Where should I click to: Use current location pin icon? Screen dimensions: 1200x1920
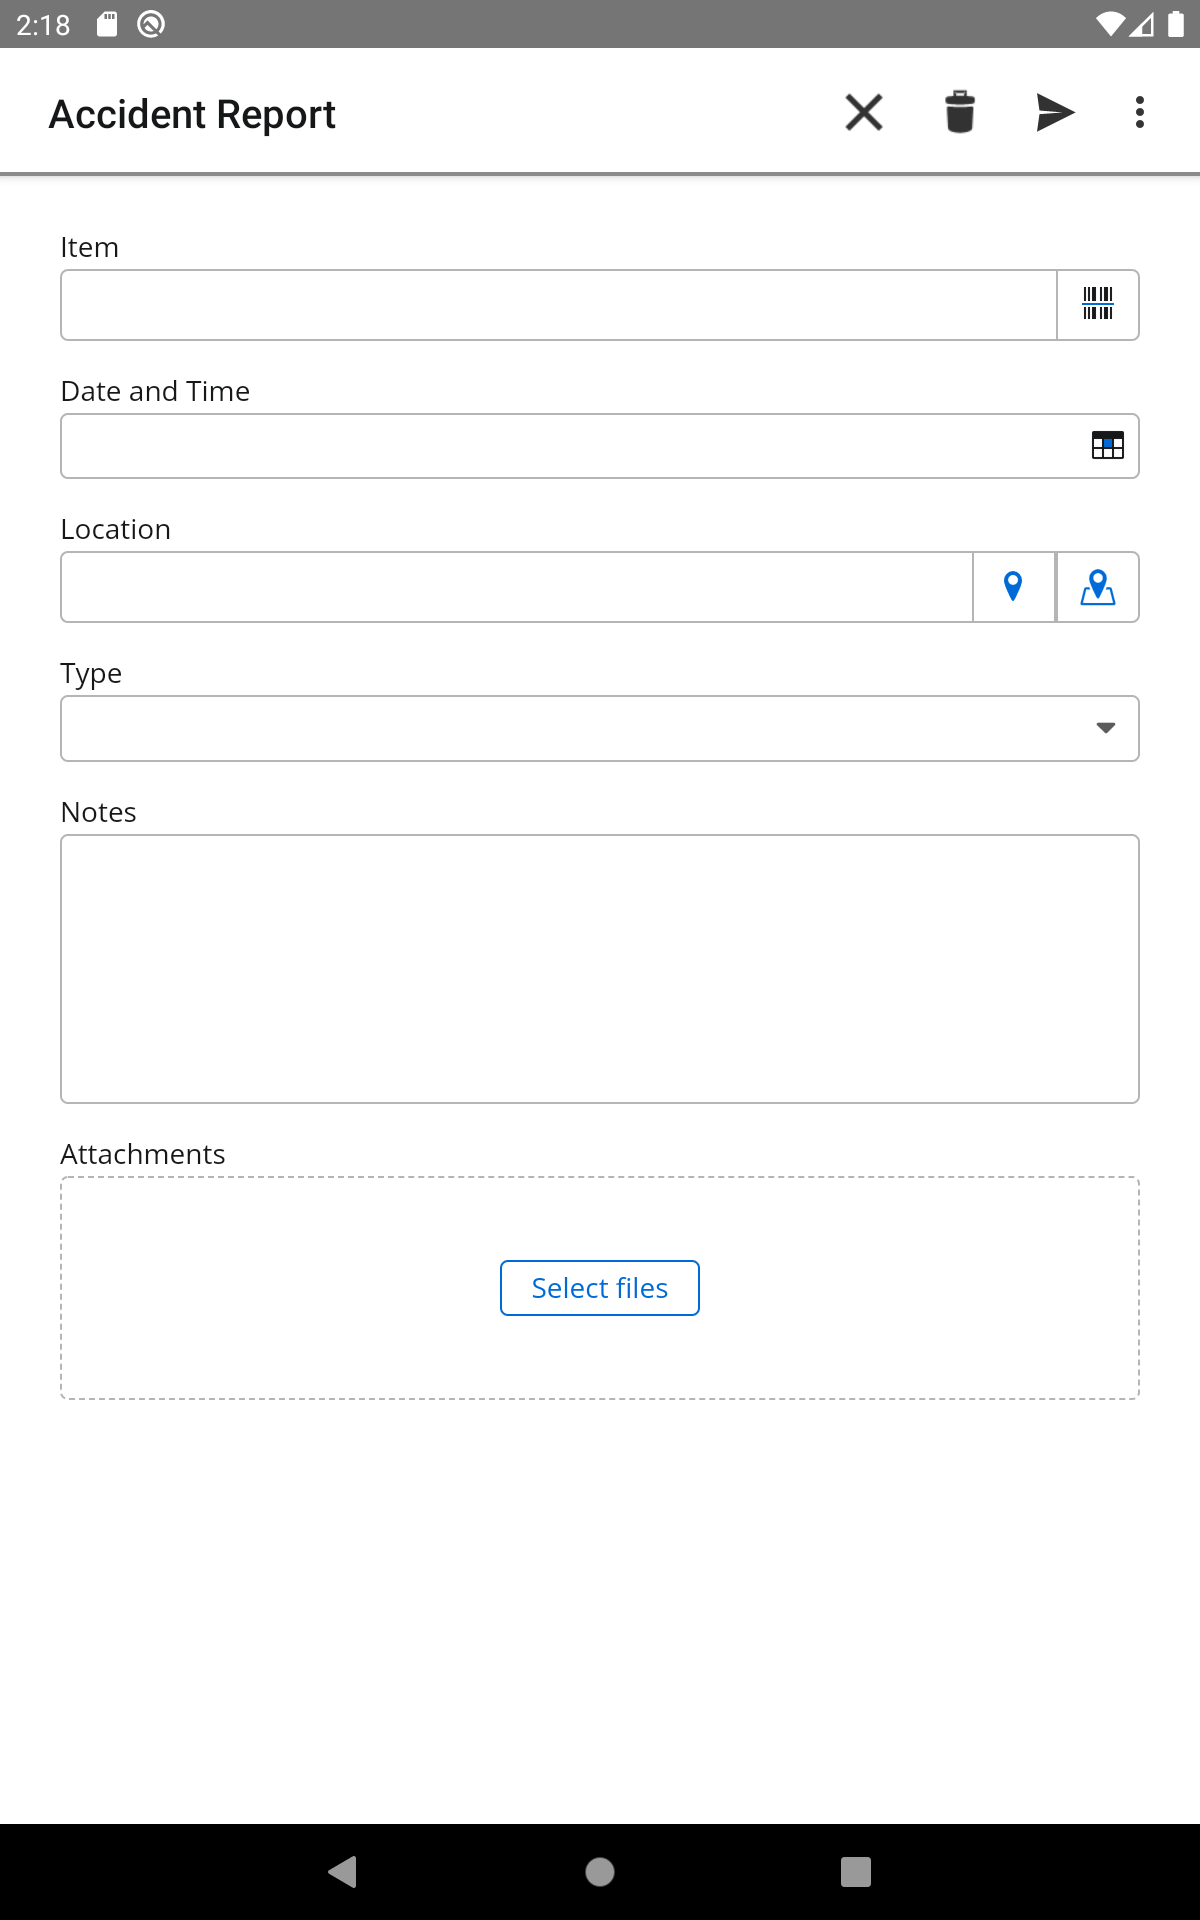click(x=1013, y=587)
